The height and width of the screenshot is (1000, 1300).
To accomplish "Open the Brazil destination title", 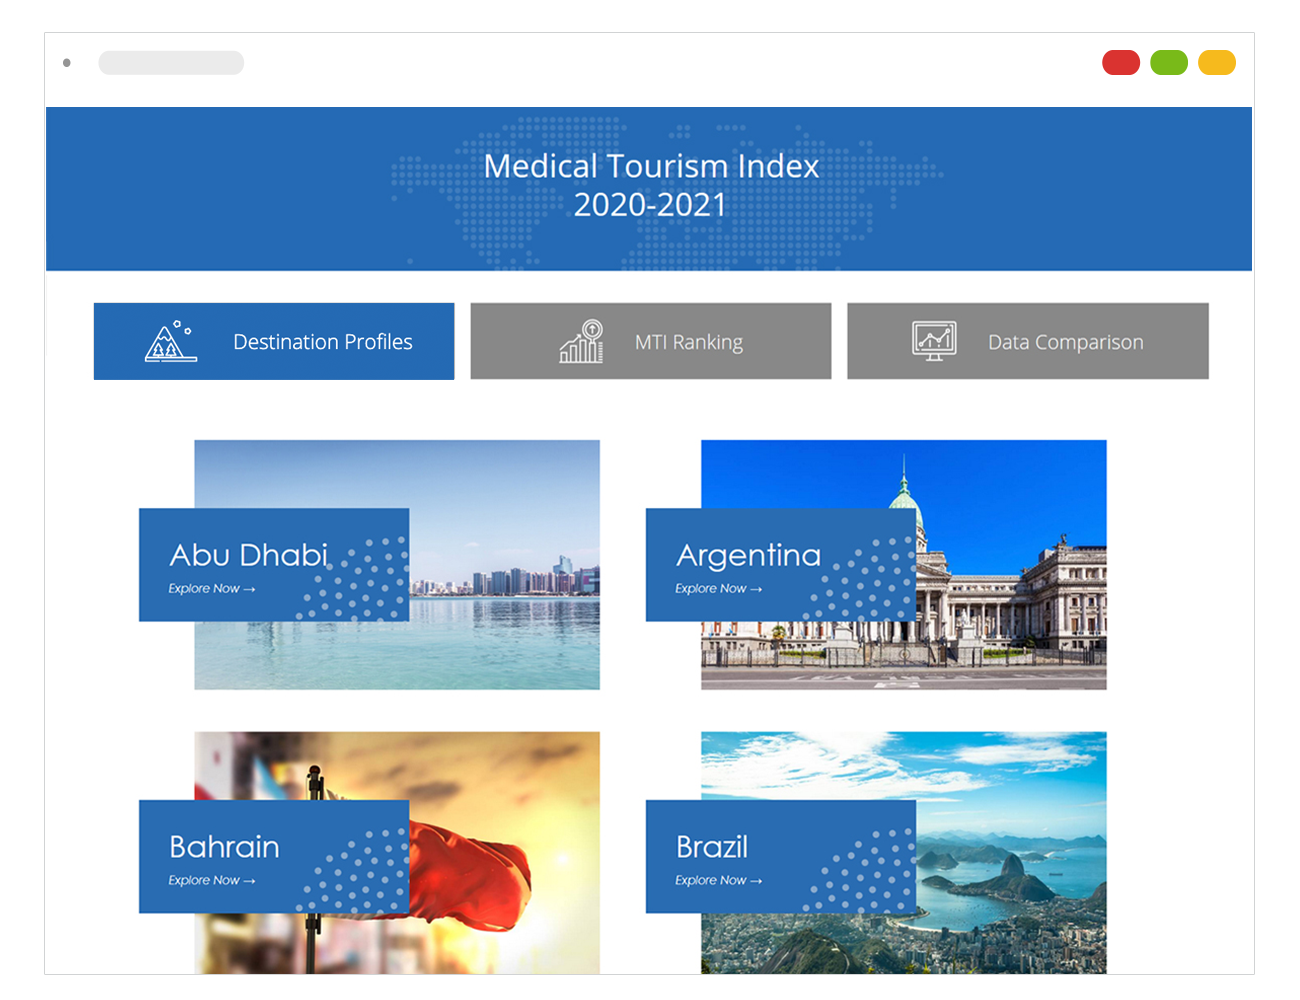I will tap(712, 847).
